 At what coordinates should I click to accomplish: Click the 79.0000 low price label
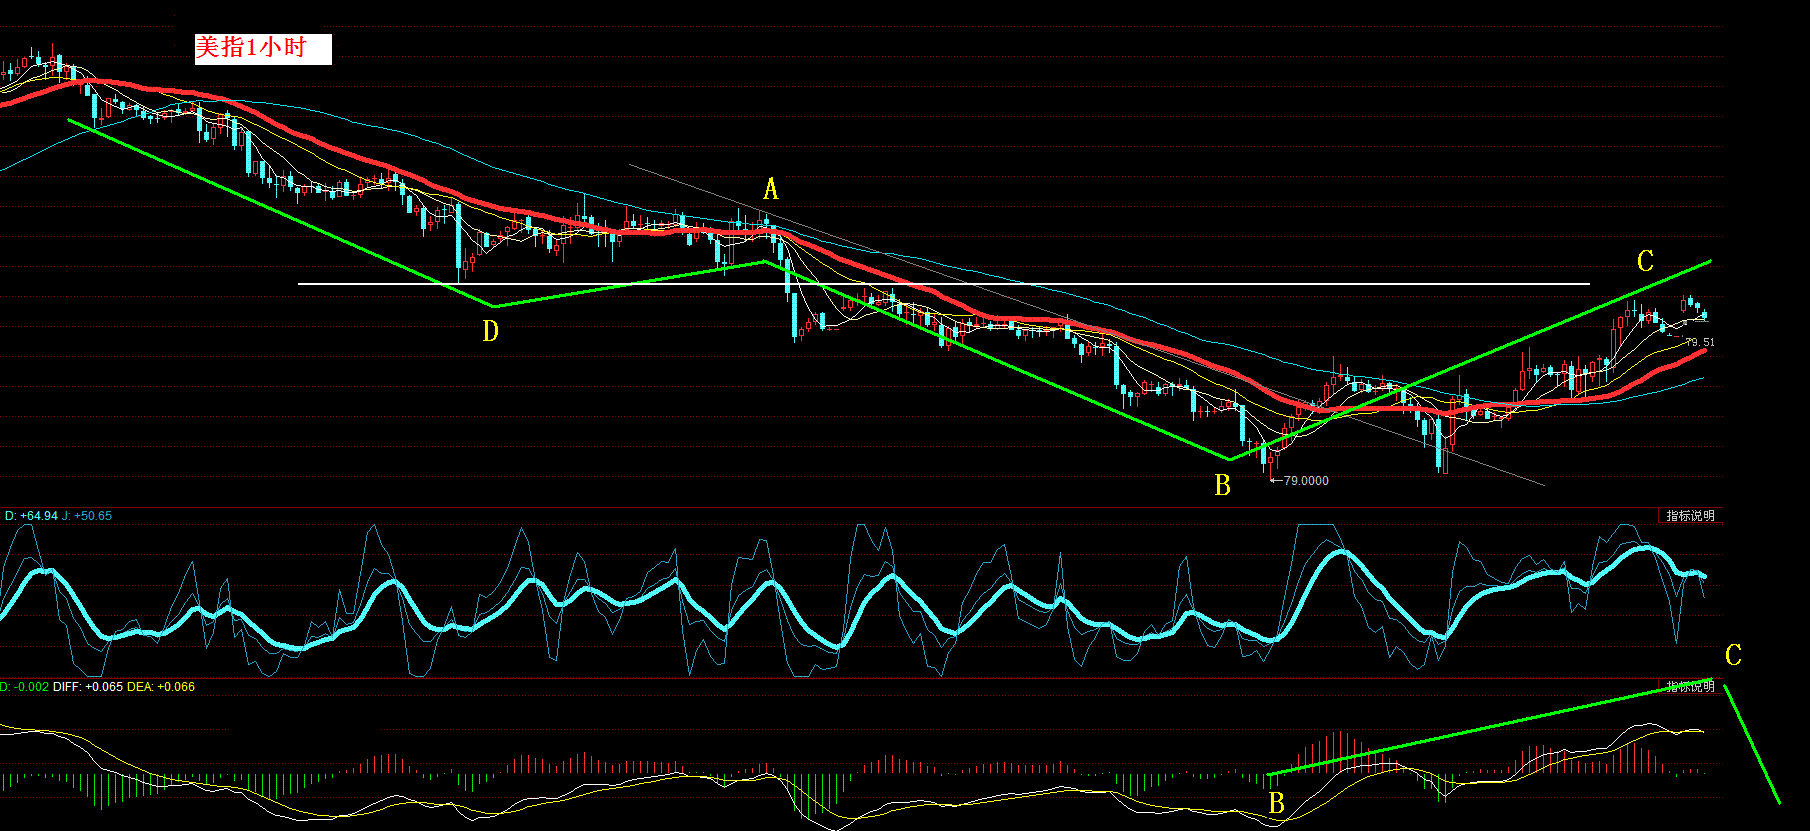click(1306, 481)
